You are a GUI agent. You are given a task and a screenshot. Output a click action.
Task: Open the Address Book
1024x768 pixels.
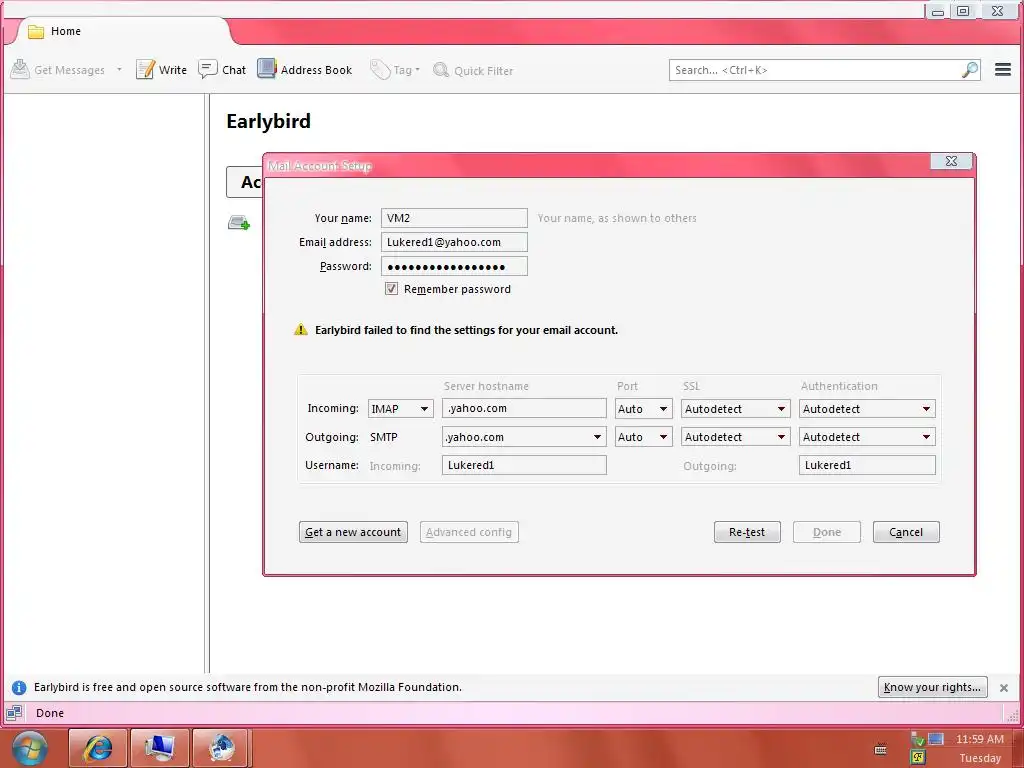point(304,69)
